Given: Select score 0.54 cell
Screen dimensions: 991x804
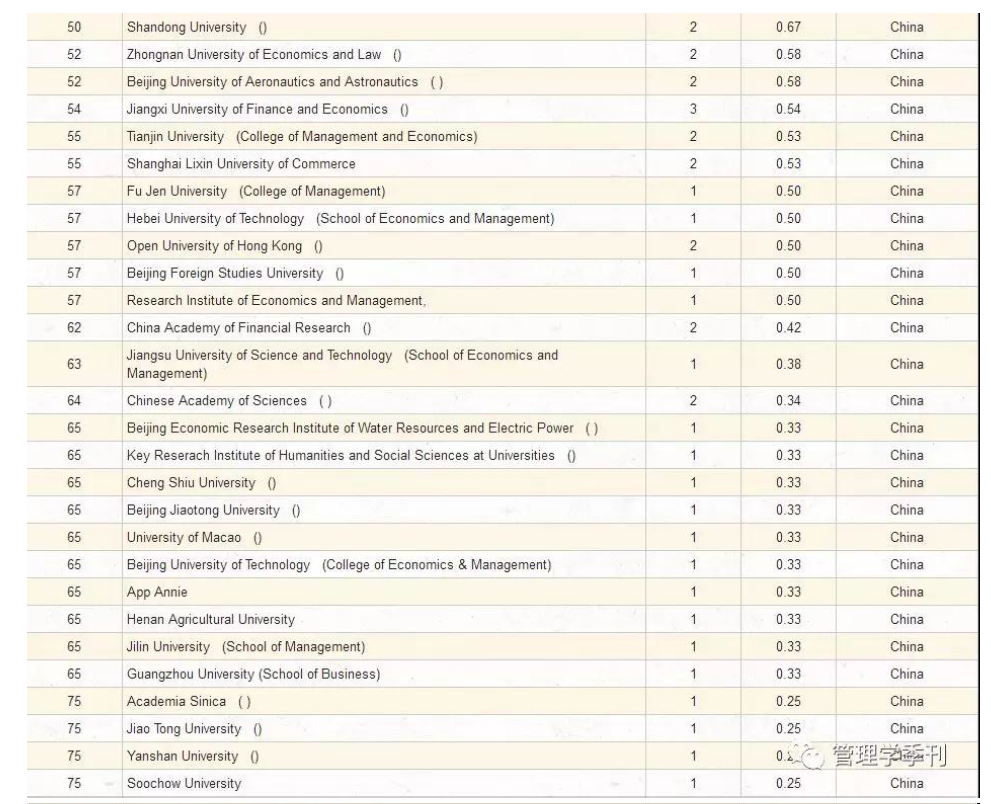Looking at the screenshot, I should (x=788, y=109).
